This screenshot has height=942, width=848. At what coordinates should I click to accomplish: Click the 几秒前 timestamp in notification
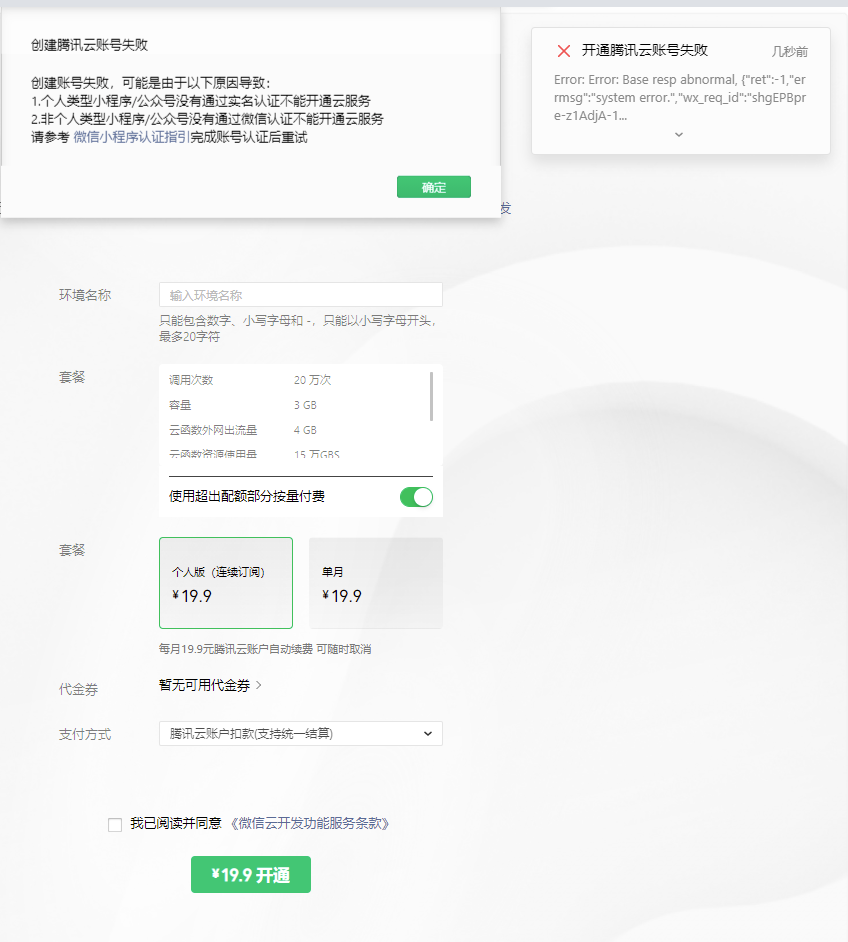(x=789, y=52)
